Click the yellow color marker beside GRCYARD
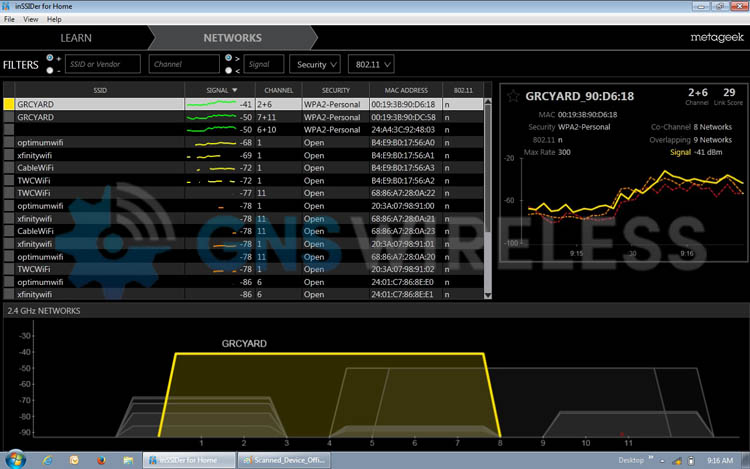Viewport: 750px width, 469px height. 9,103
